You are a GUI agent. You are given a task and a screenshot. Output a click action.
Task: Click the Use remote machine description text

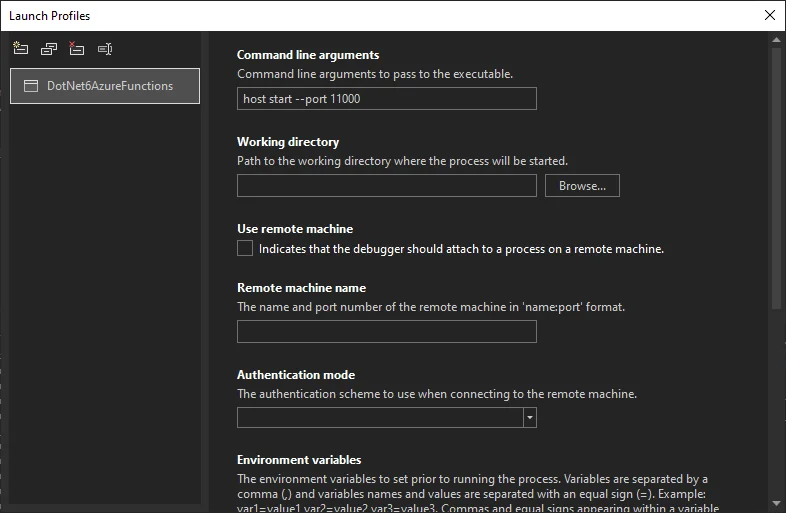coord(461,249)
